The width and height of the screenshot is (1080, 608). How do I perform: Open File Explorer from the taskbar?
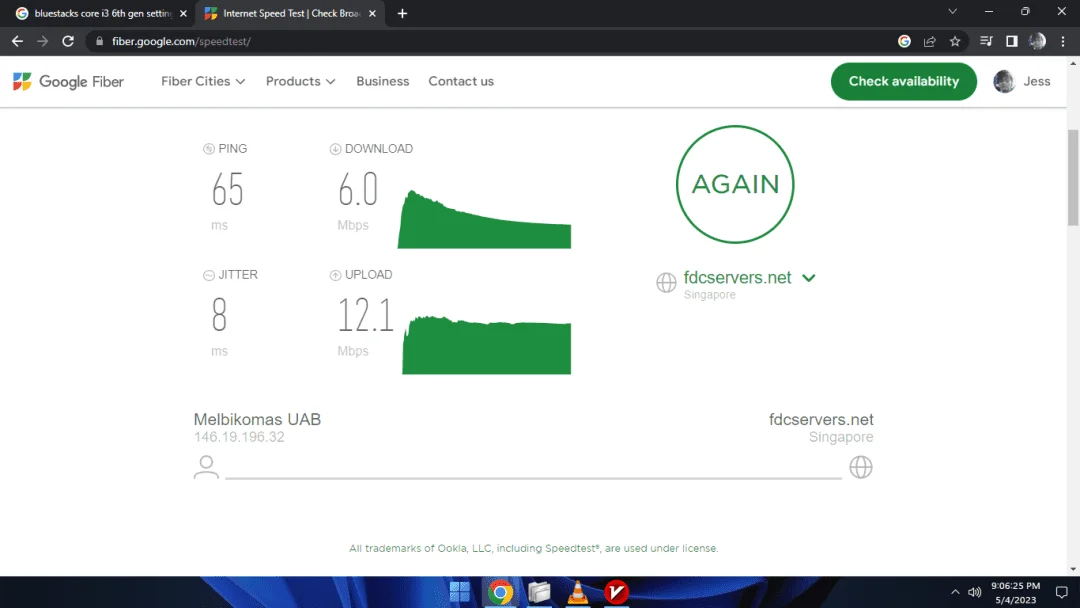point(539,591)
